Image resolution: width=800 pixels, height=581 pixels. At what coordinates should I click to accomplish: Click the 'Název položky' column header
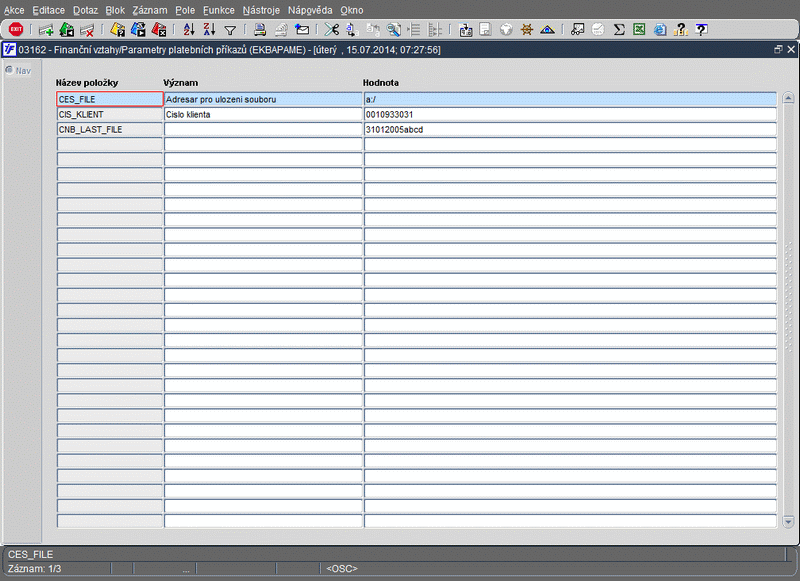tap(87, 83)
